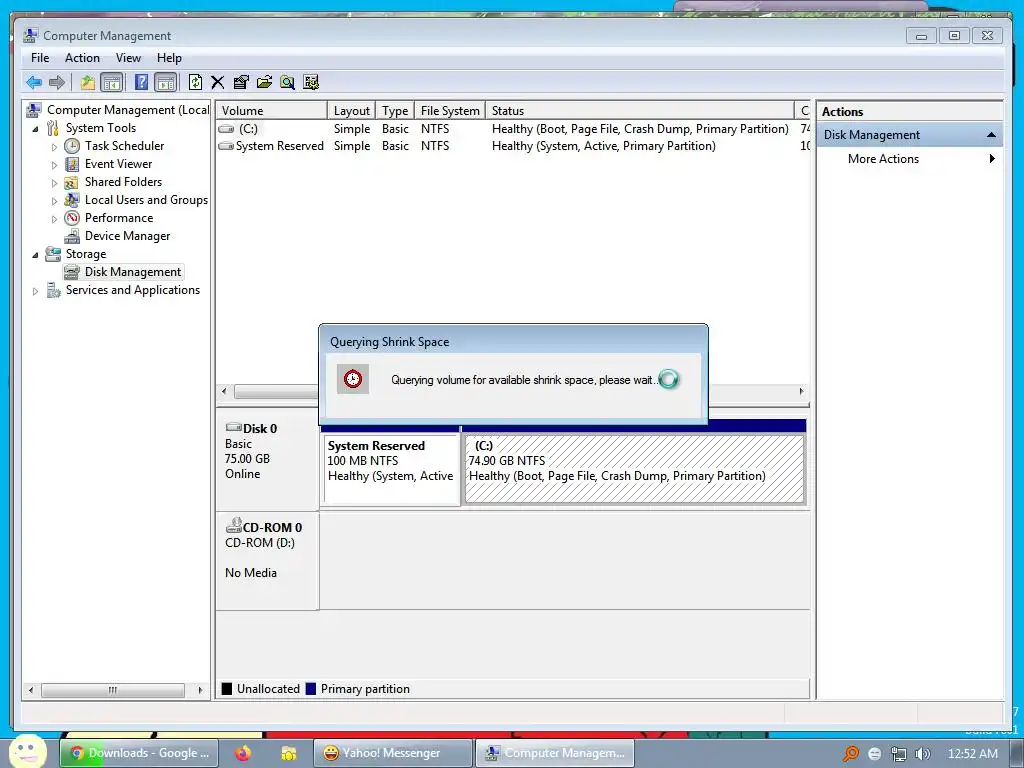Select Shared Folders in the tree
The height and width of the screenshot is (768, 1024).
pyautogui.click(x=123, y=182)
